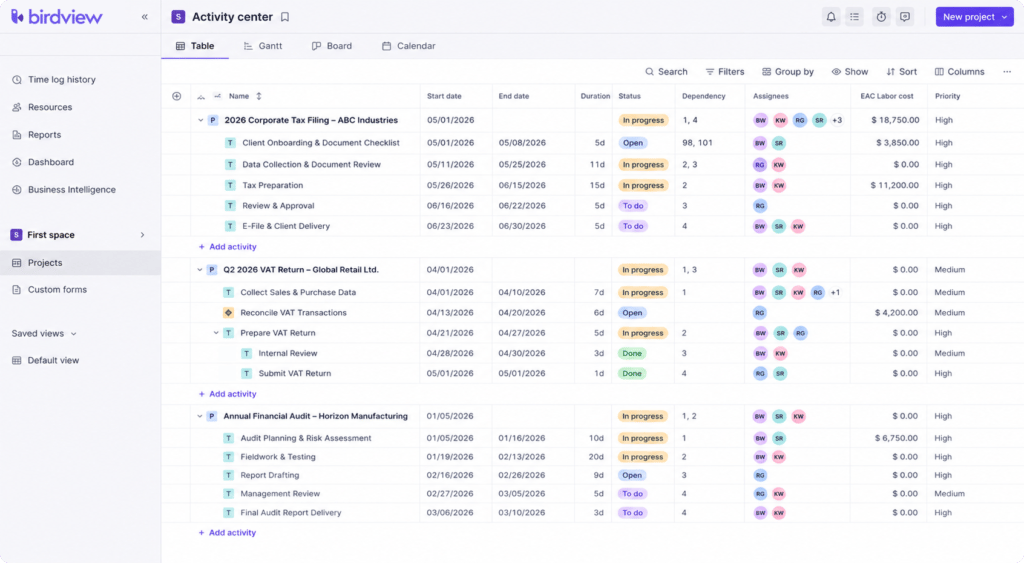The width and height of the screenshot is (1024, 563).
Task: Click end date 03/10/2026 of Final Audit Report
Action: [521, 513]
